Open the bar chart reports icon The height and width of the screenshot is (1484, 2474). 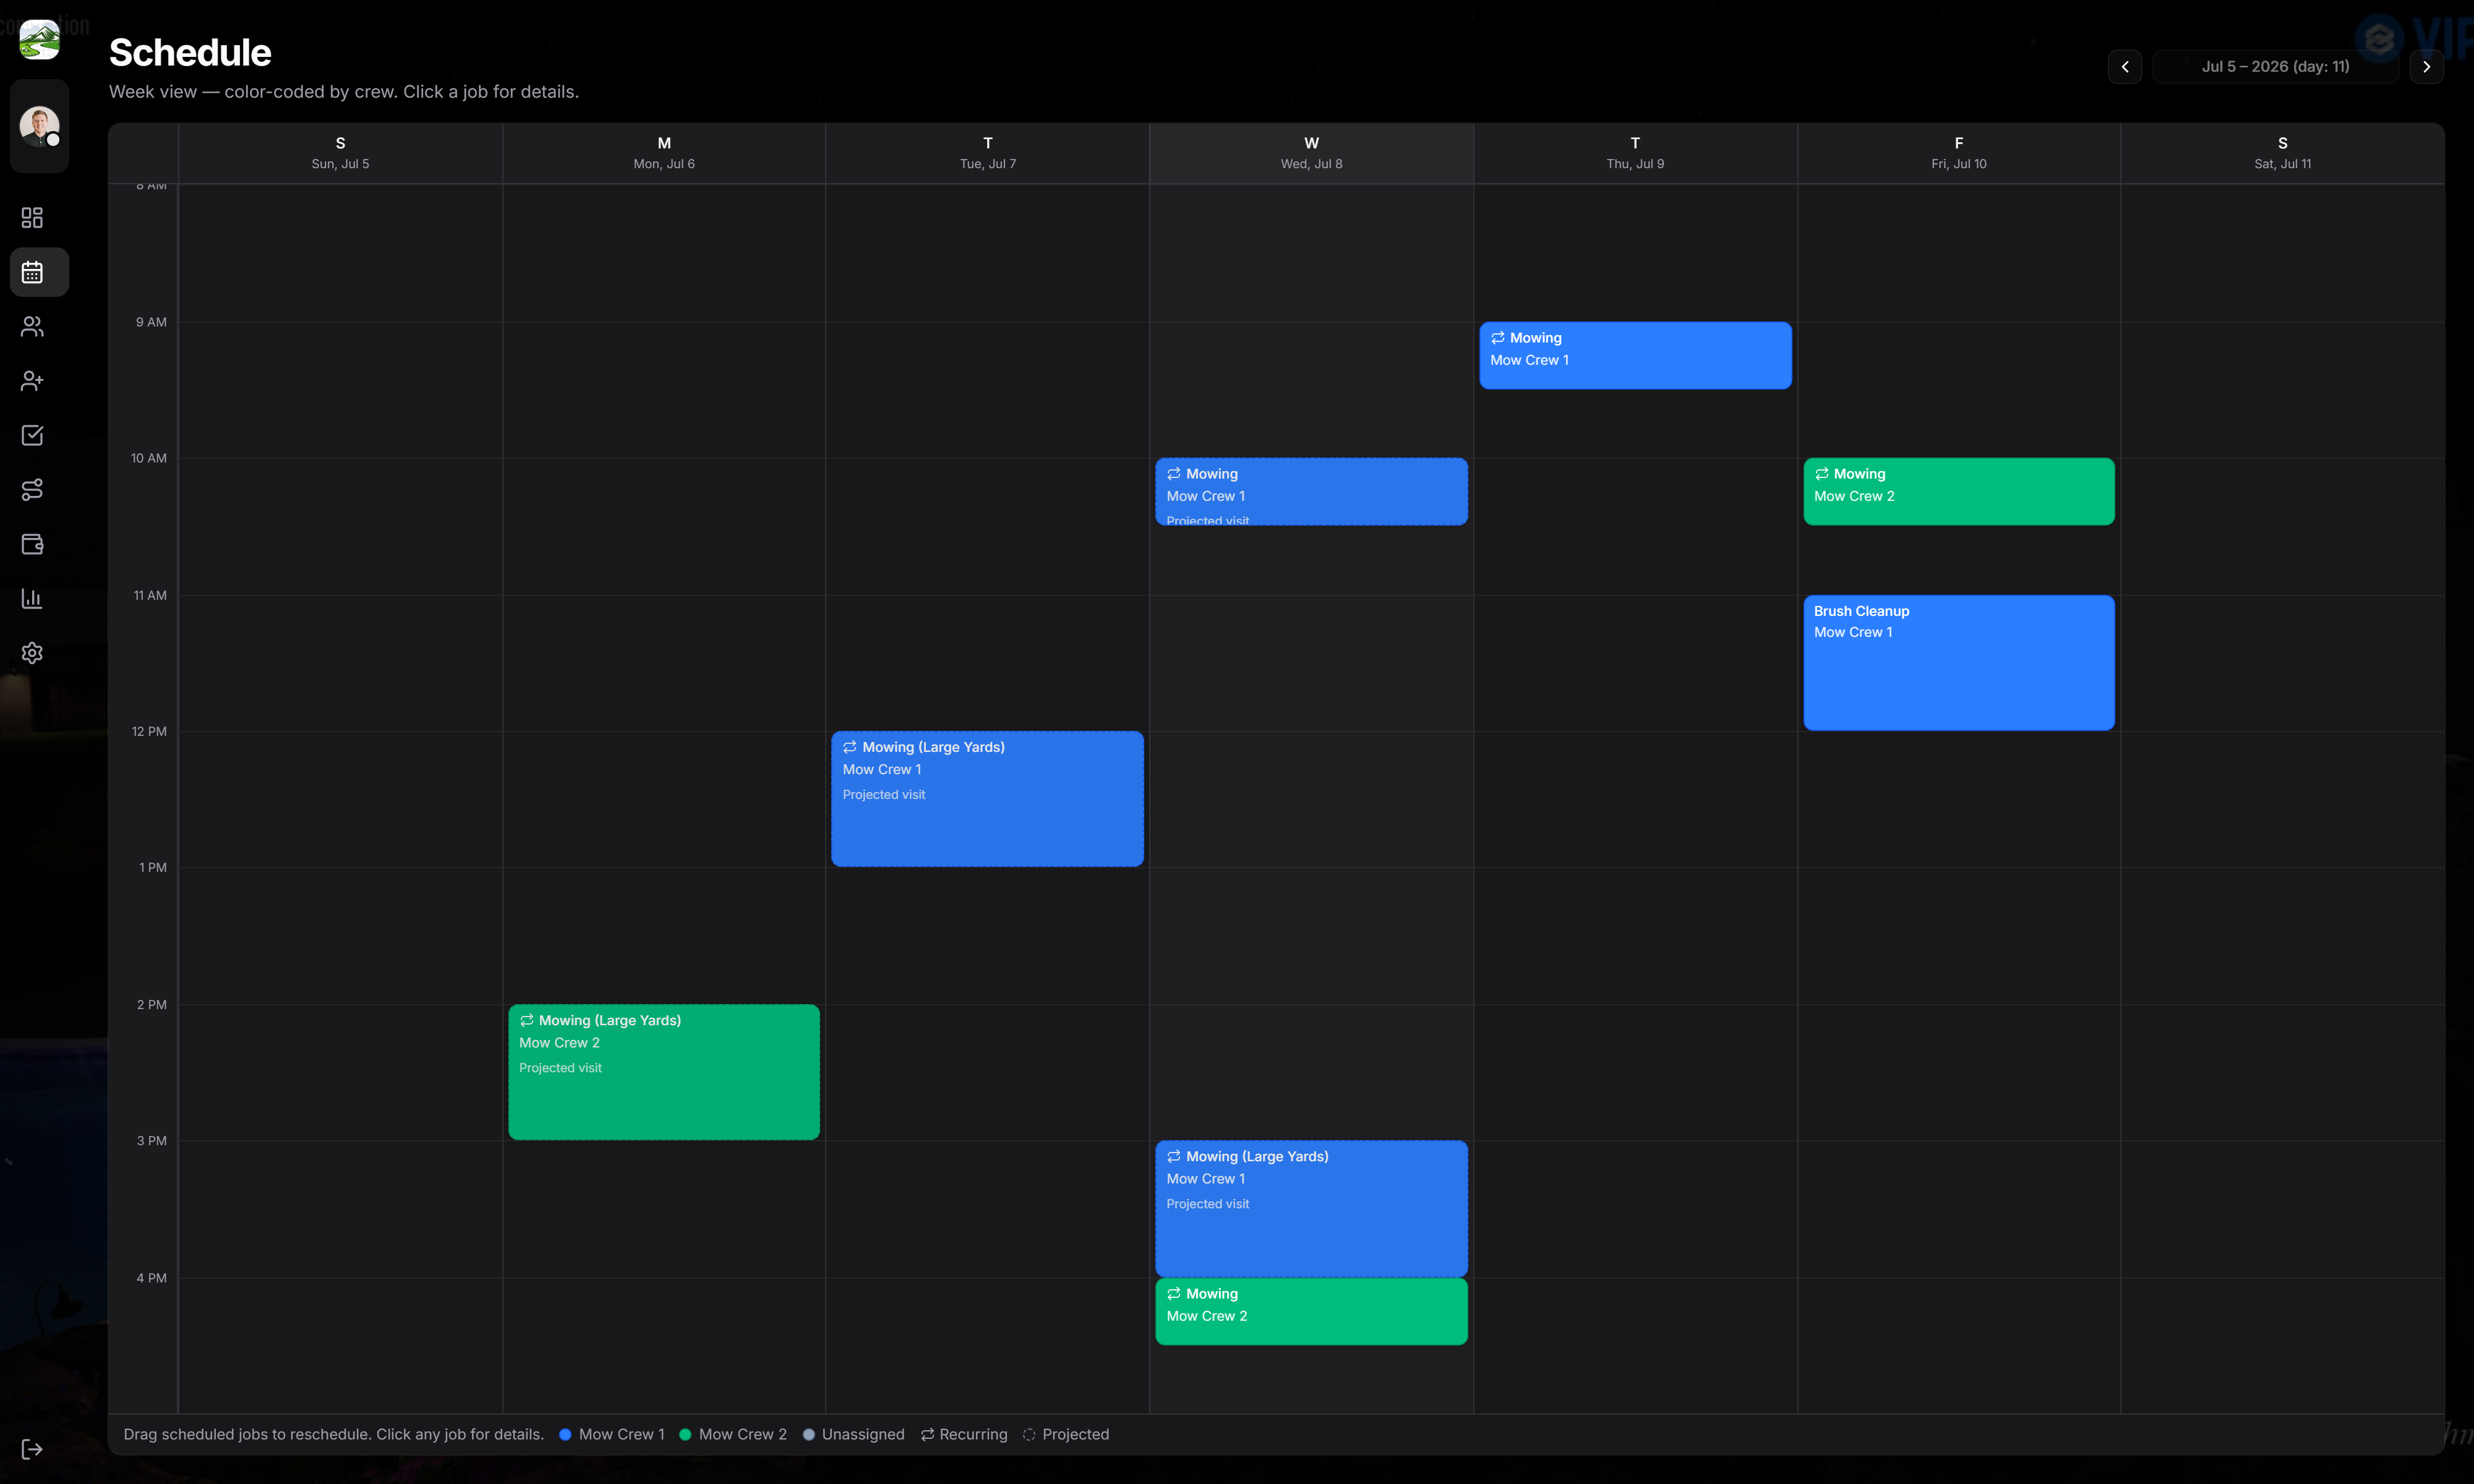32,598
